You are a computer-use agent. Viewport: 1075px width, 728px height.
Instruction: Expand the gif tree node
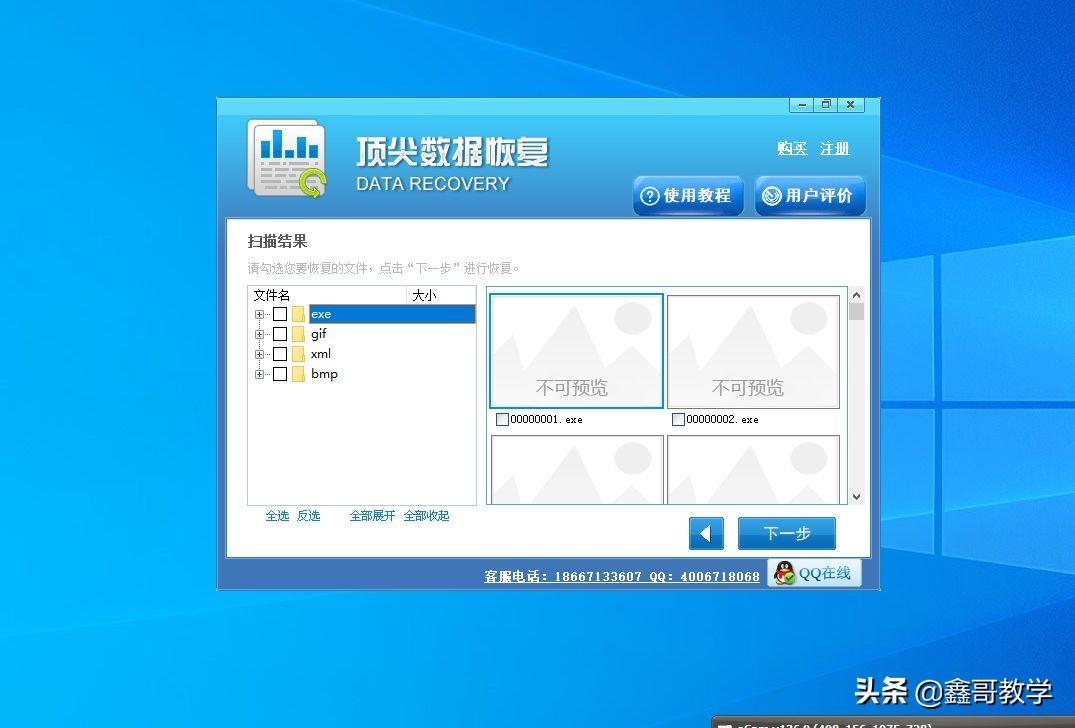259,335
